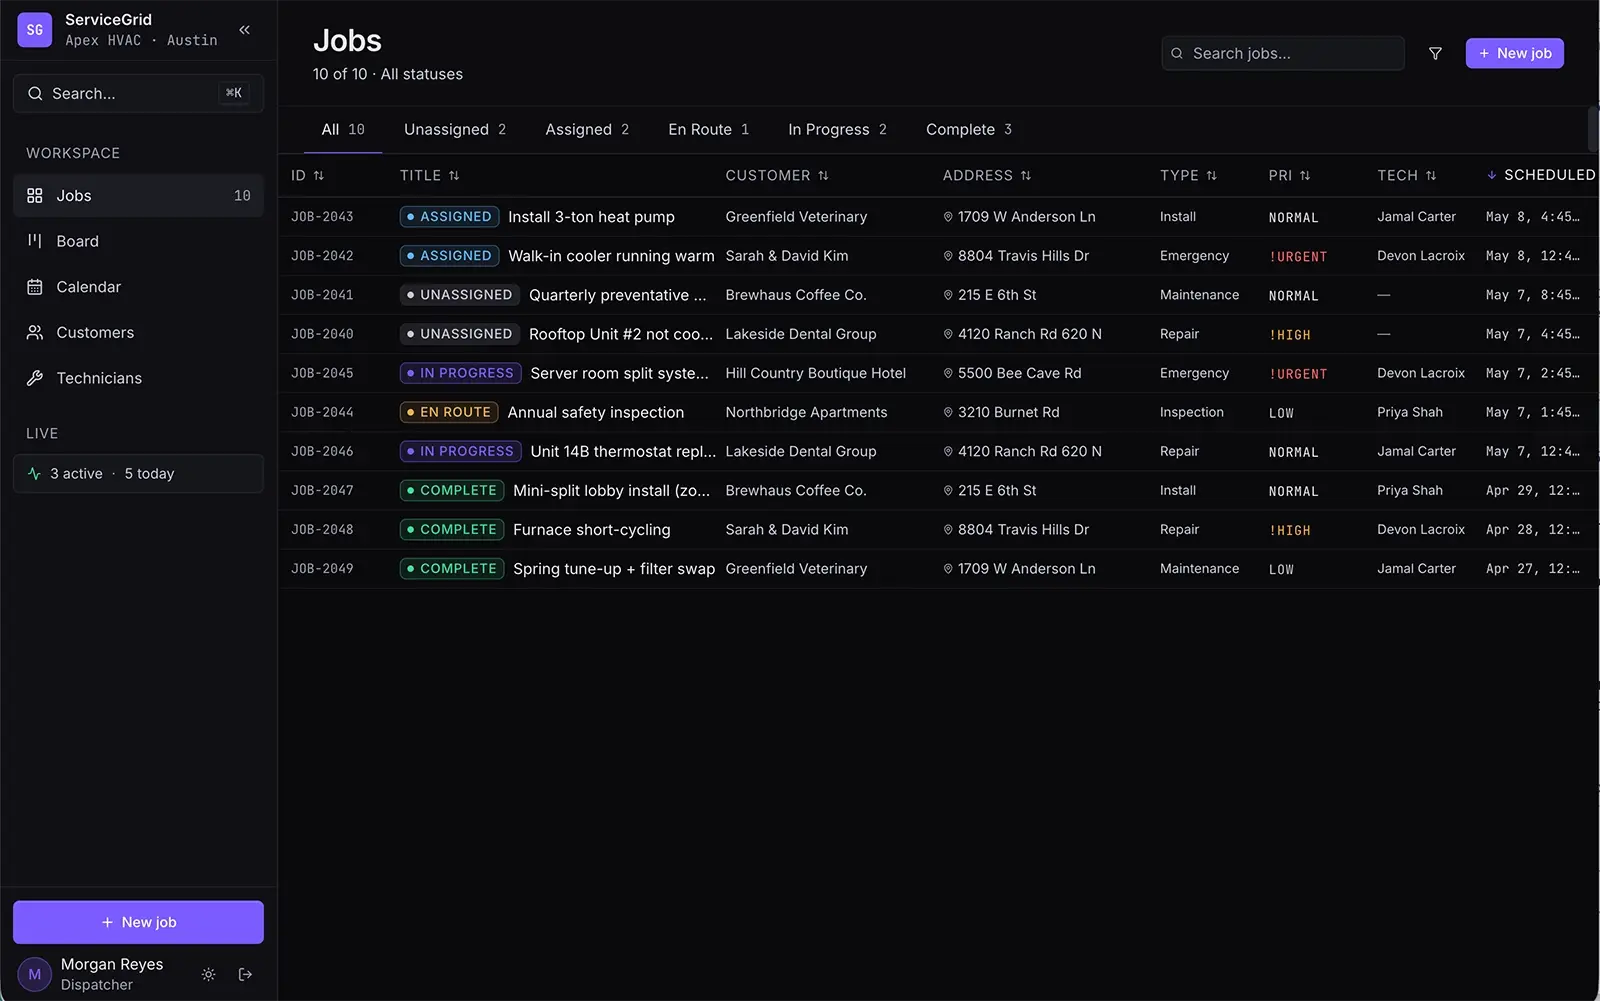This screenshot has height=1001, width=1600.
Task: Click Inspection type on JOB-2044
Action: tap(1192, 412)
